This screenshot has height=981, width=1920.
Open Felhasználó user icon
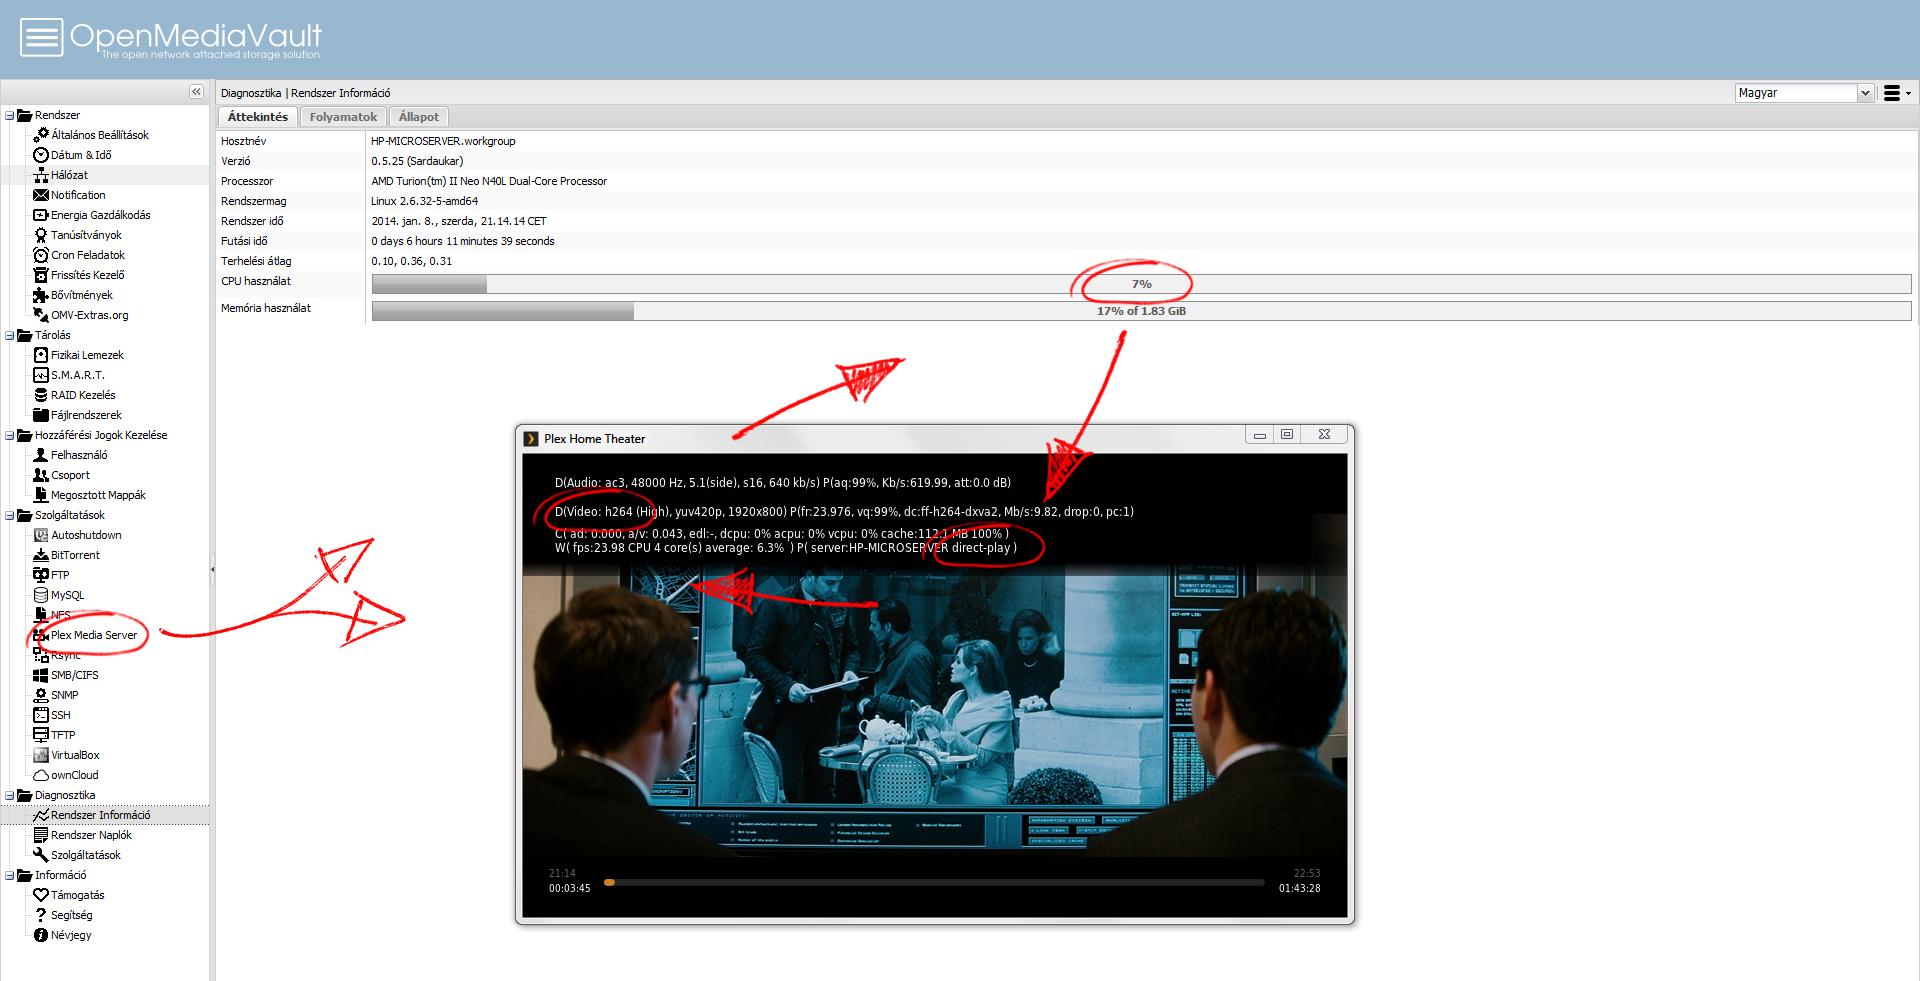41,455
